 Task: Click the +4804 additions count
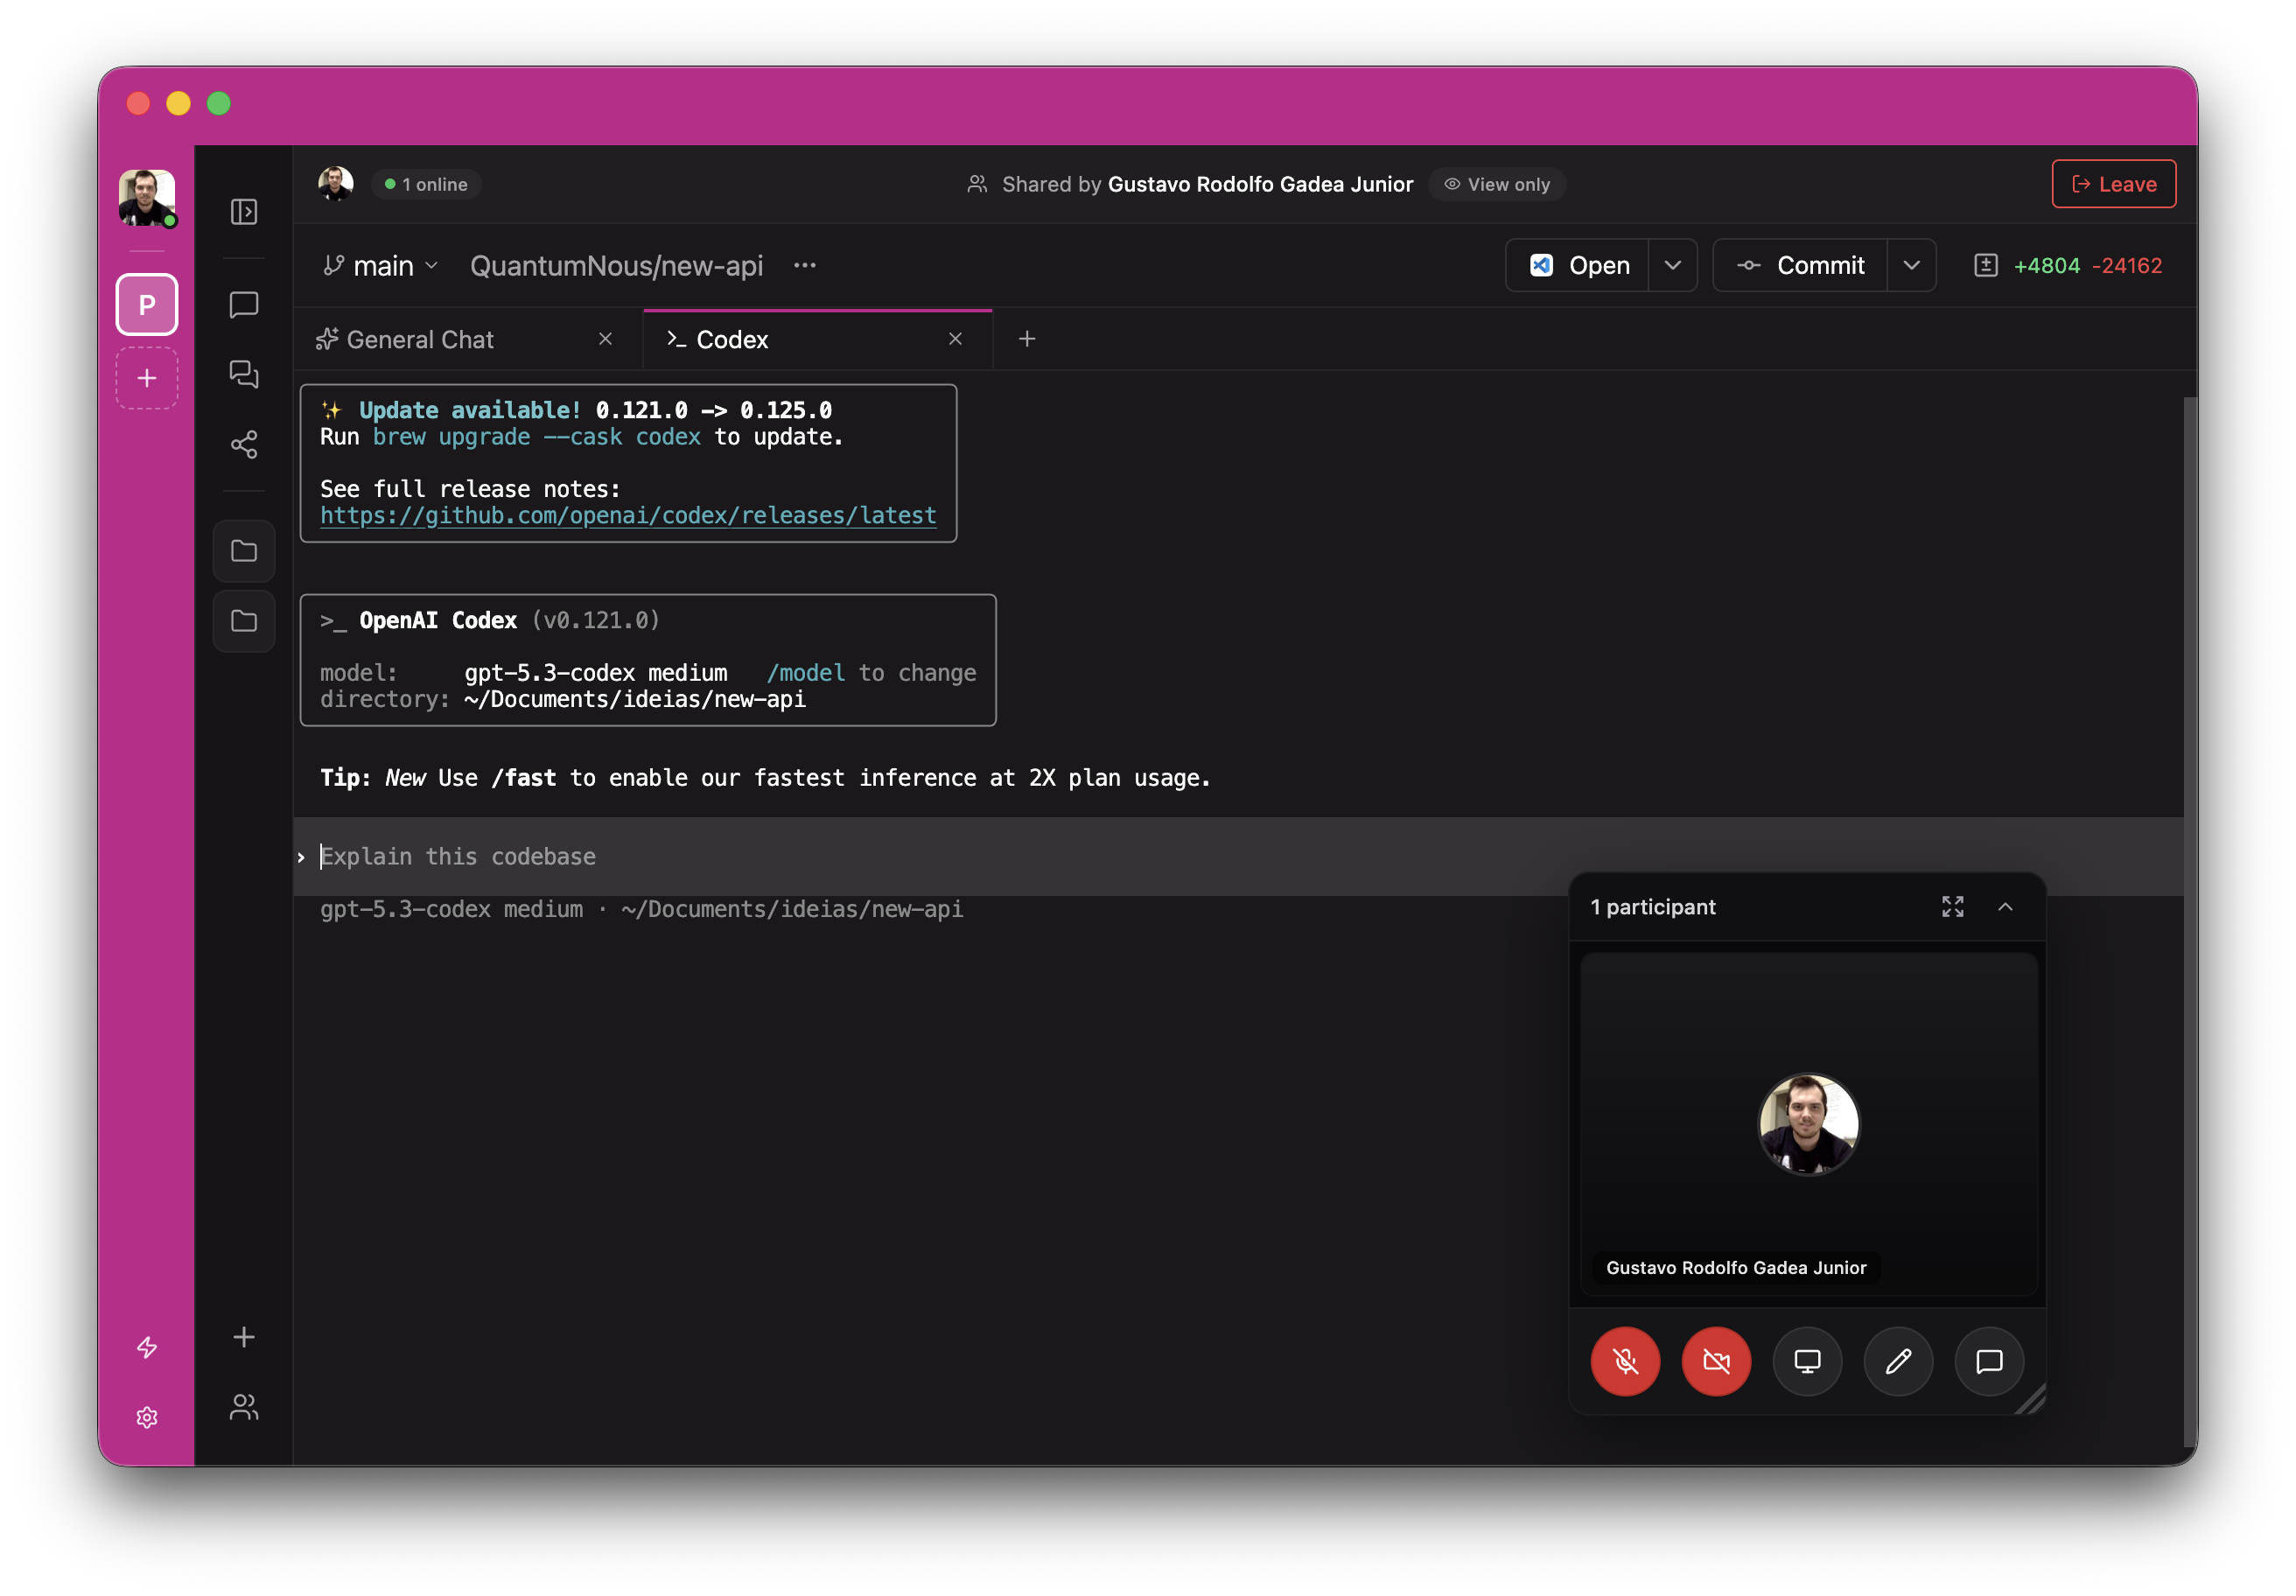click(x=2047, y=265)
